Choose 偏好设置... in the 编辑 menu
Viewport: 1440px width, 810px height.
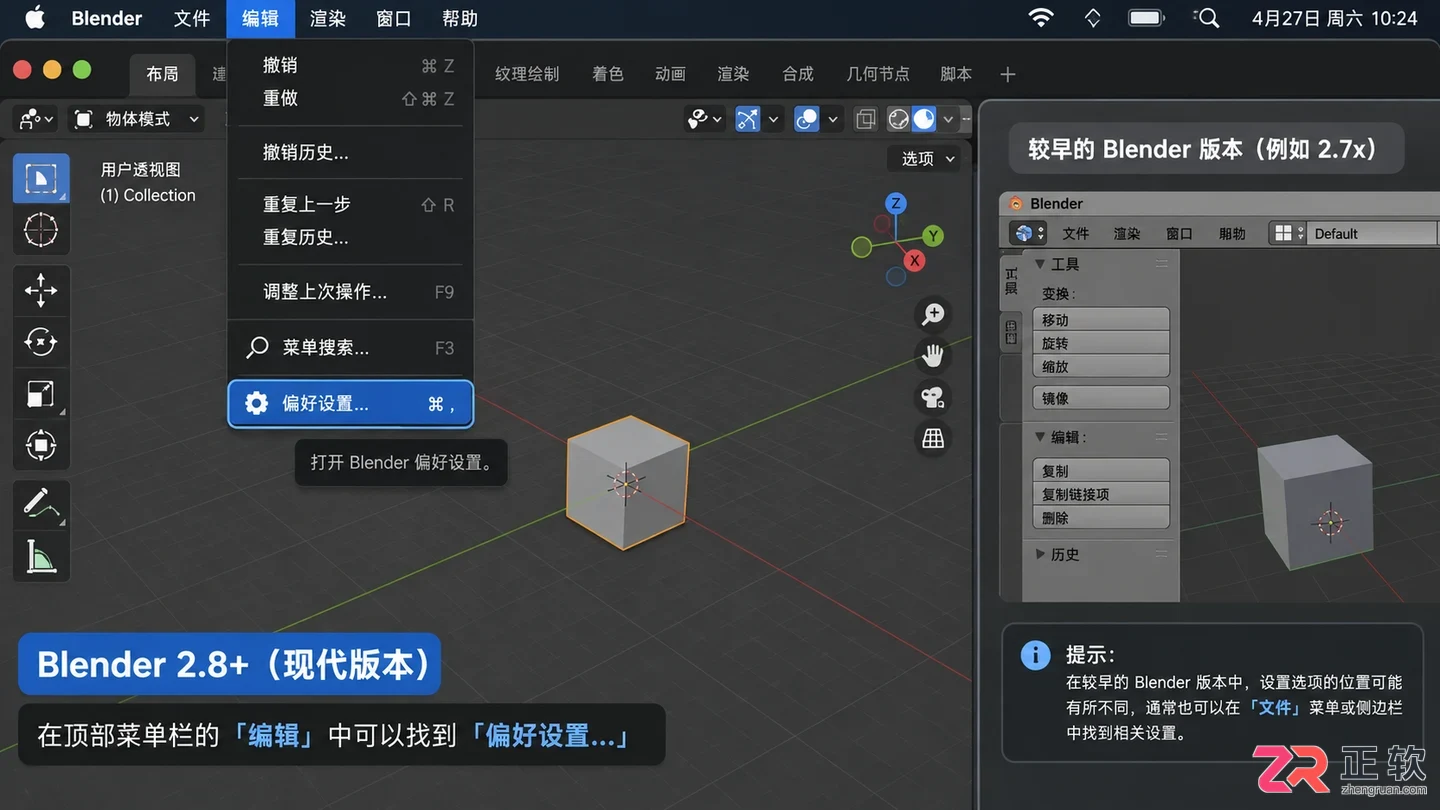pos(350,404)
